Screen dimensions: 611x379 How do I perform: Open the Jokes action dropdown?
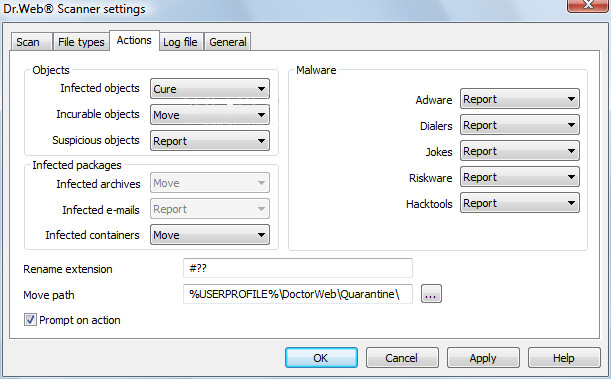(x=519, y=151)
